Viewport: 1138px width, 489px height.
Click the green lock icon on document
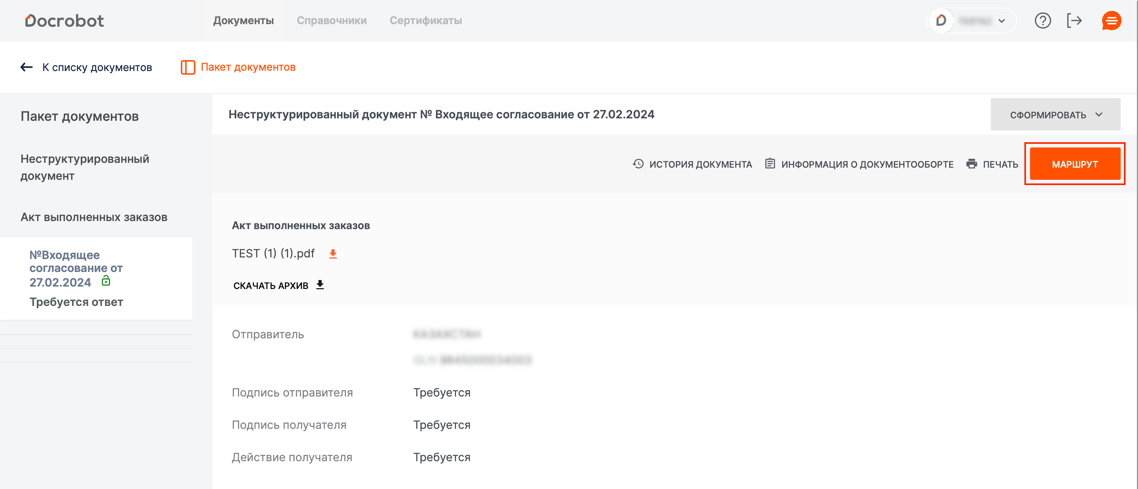tap(106, 282)
